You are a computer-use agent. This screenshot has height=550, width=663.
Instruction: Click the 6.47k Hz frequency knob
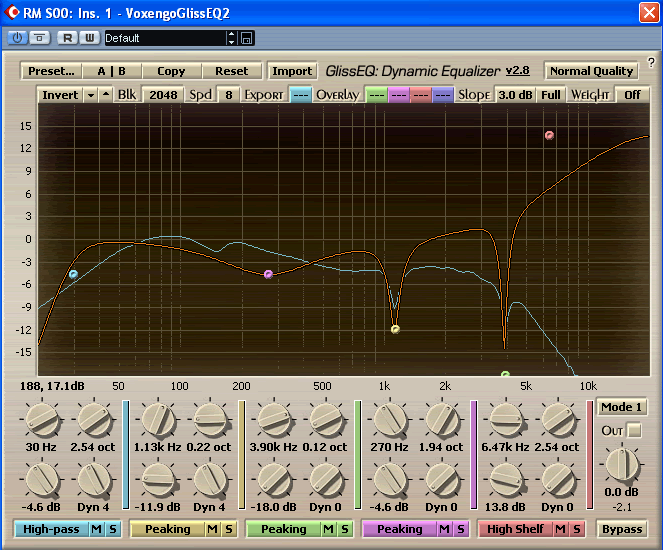click(506, 420)
